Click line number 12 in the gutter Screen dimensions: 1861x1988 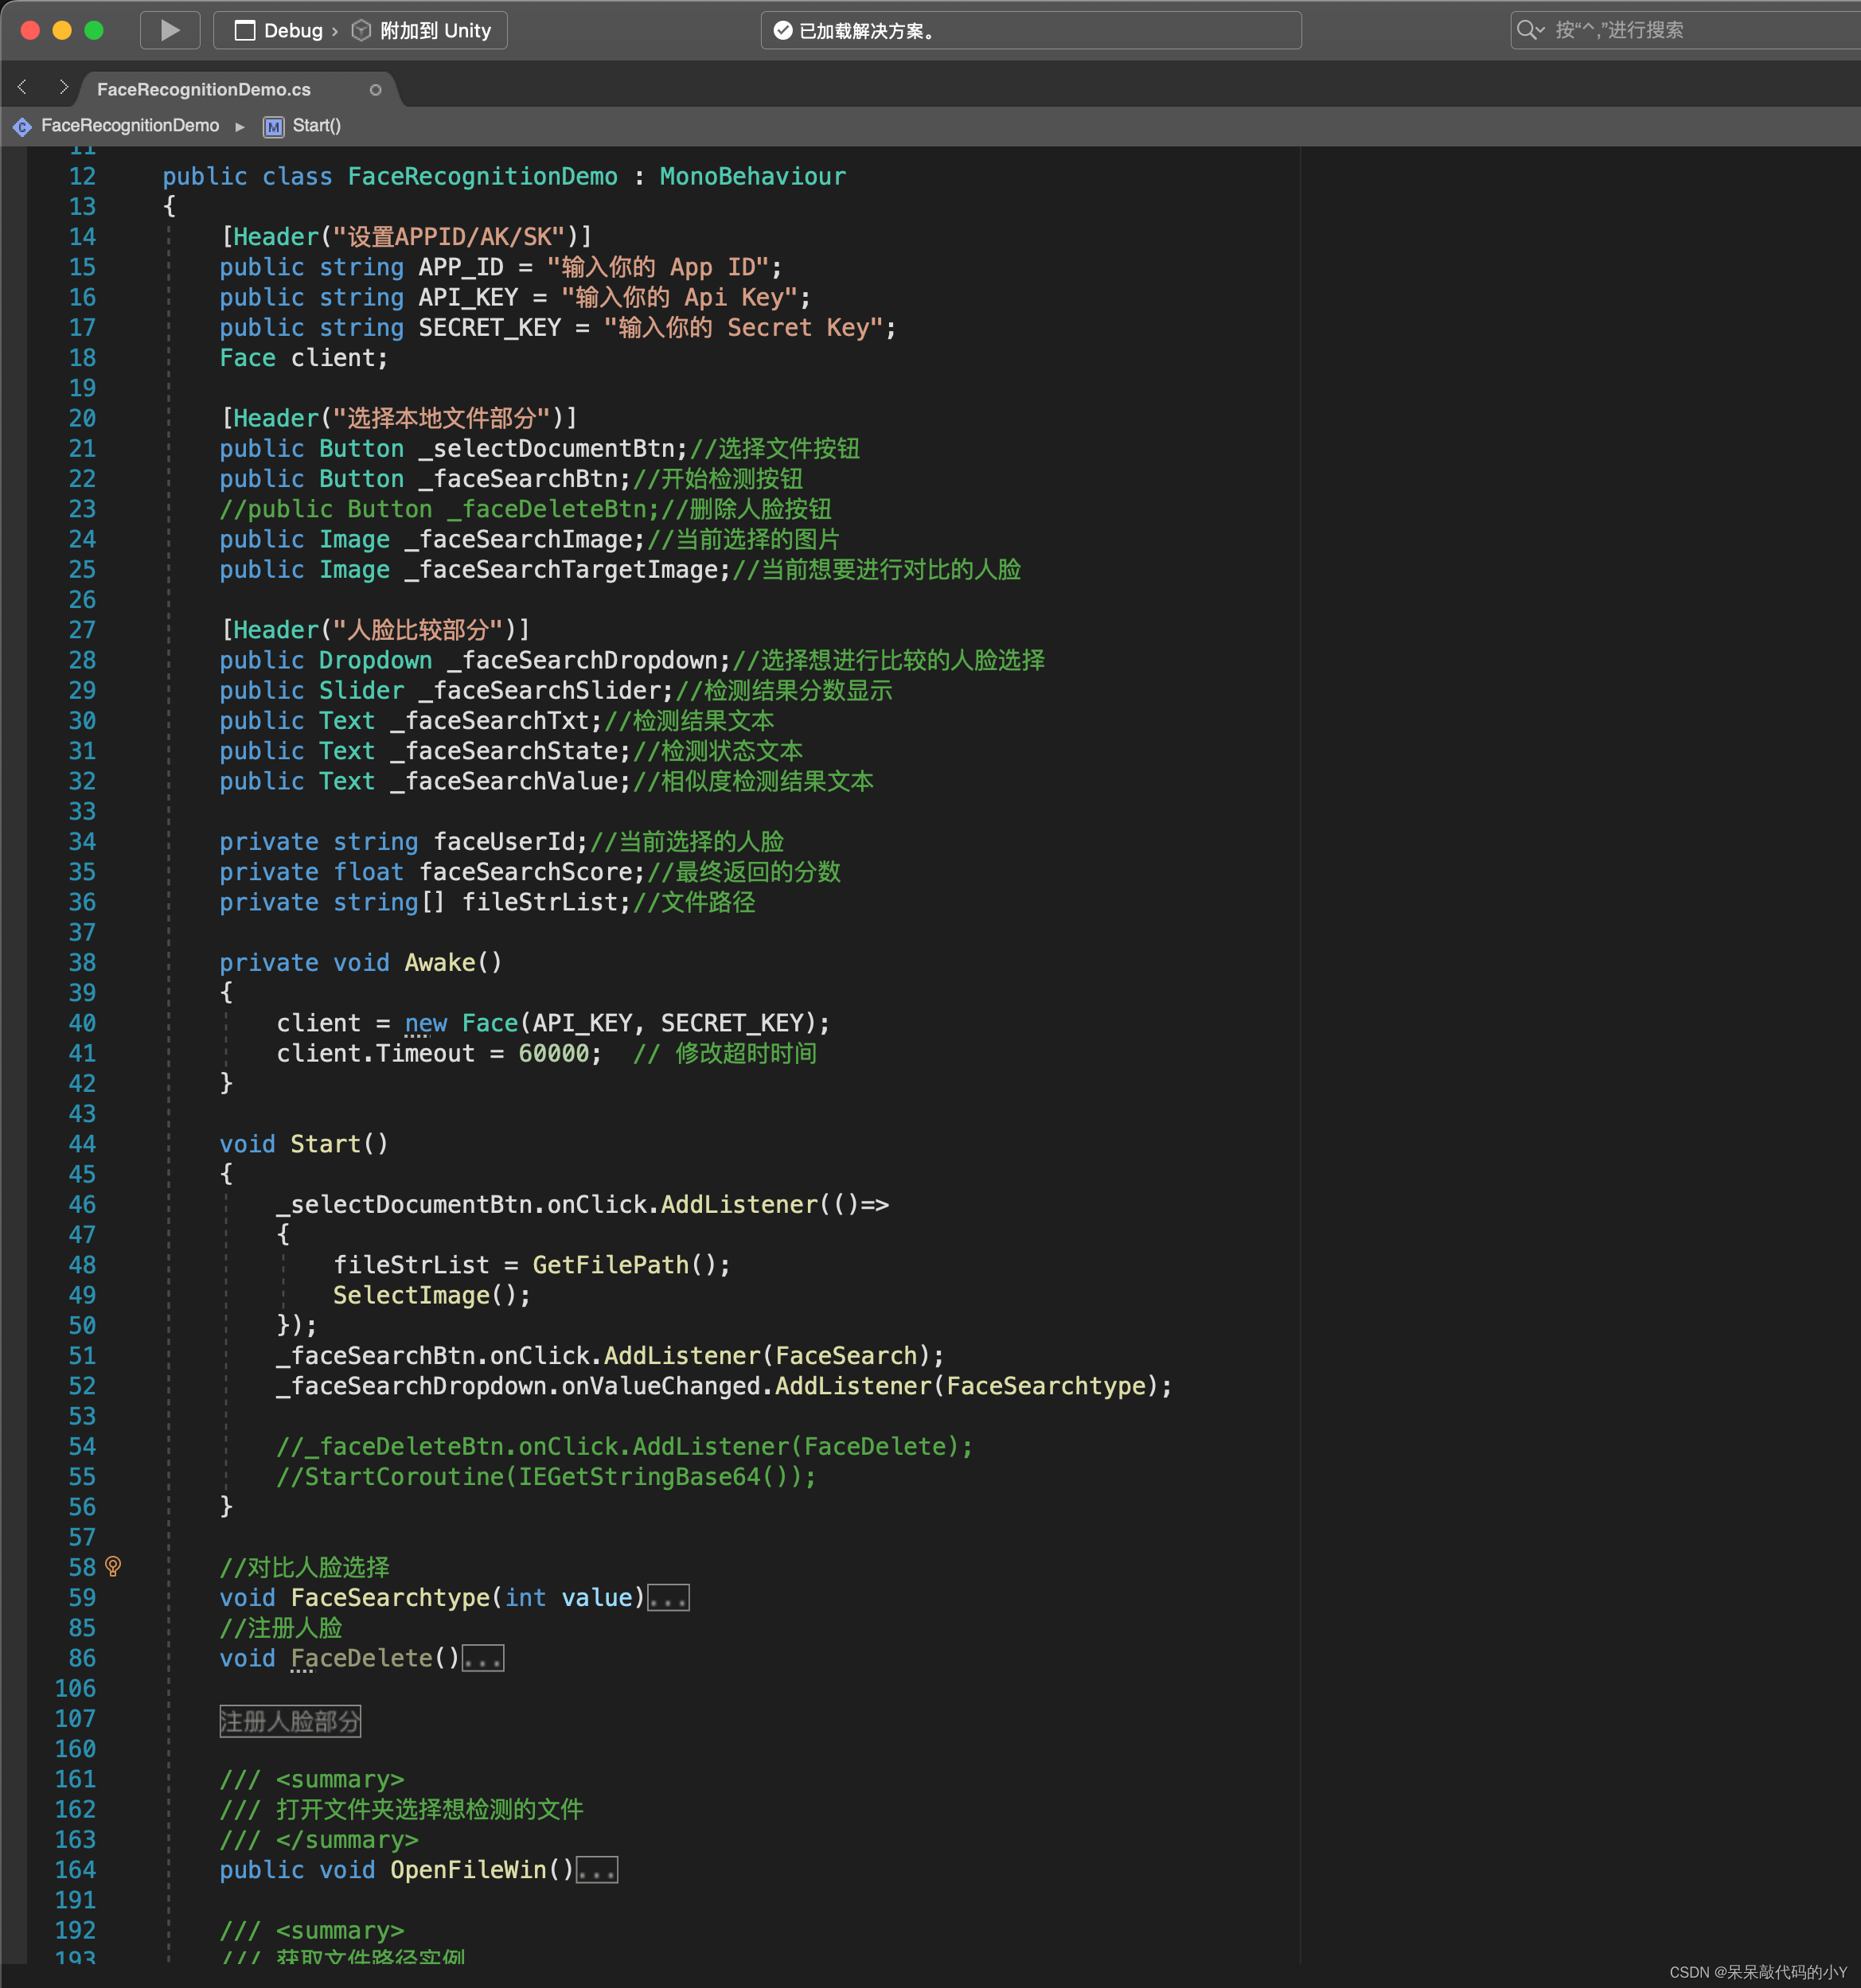(x=82, y=176)
